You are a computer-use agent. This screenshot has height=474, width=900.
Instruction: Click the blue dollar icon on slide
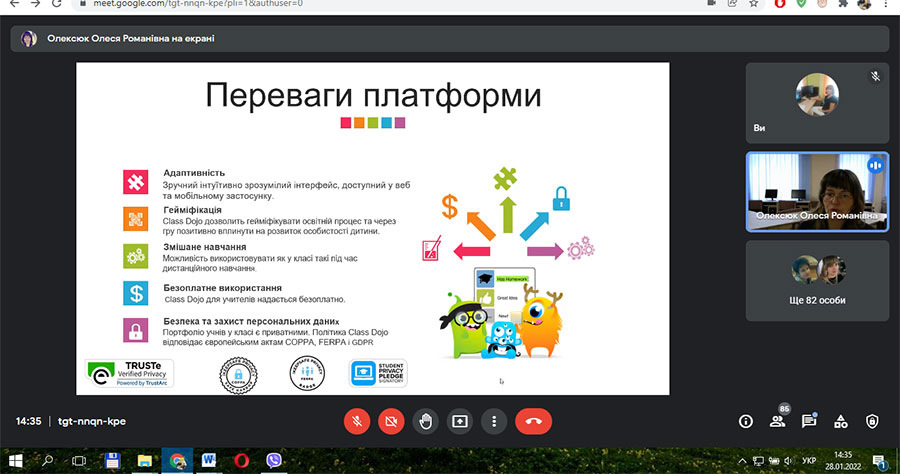coord(135,293)
